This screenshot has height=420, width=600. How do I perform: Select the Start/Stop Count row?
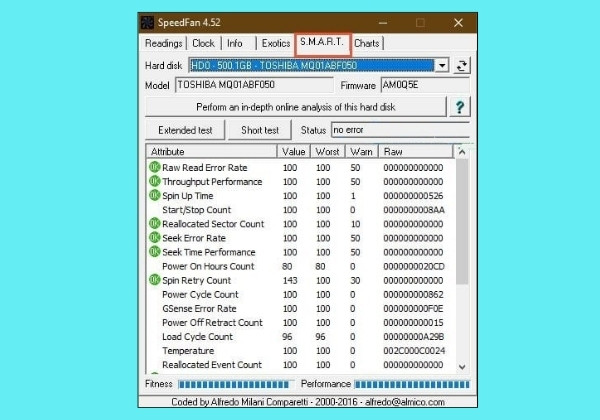pos(301,210)
